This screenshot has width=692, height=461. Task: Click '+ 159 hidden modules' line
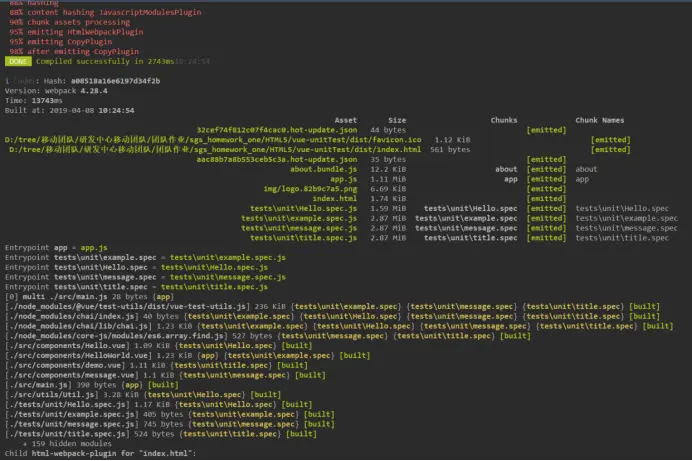[67, 443]
